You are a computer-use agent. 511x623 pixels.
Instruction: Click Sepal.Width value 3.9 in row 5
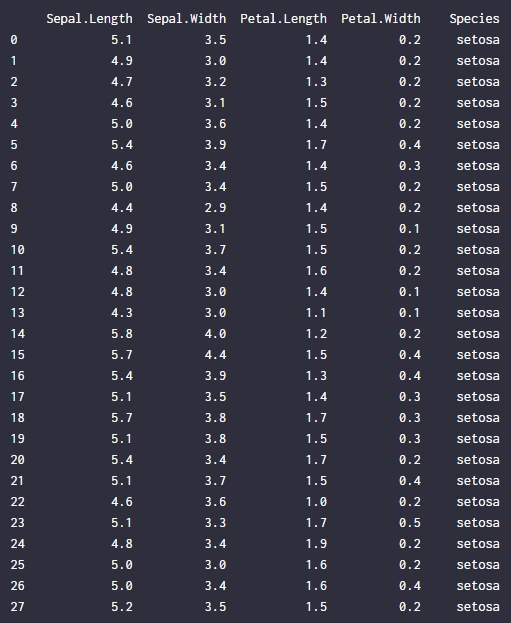[x=215, y=145]
